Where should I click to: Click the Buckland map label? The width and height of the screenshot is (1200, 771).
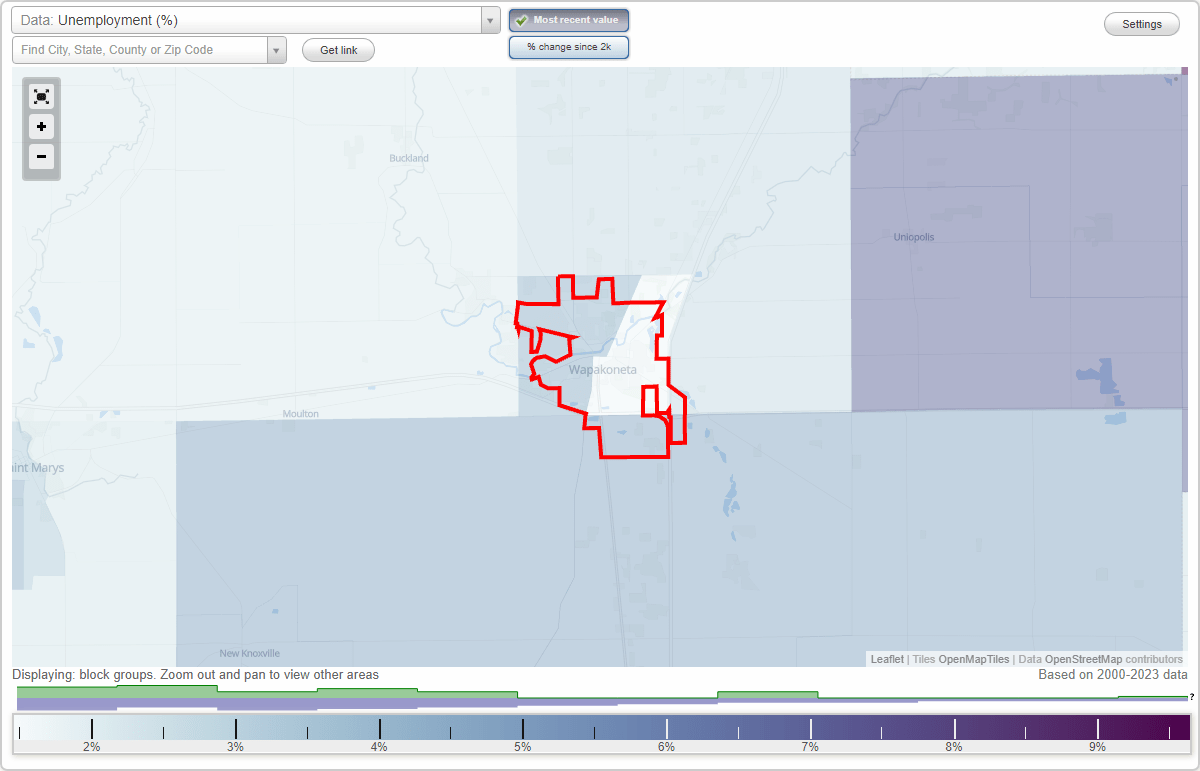pos(408,158)
